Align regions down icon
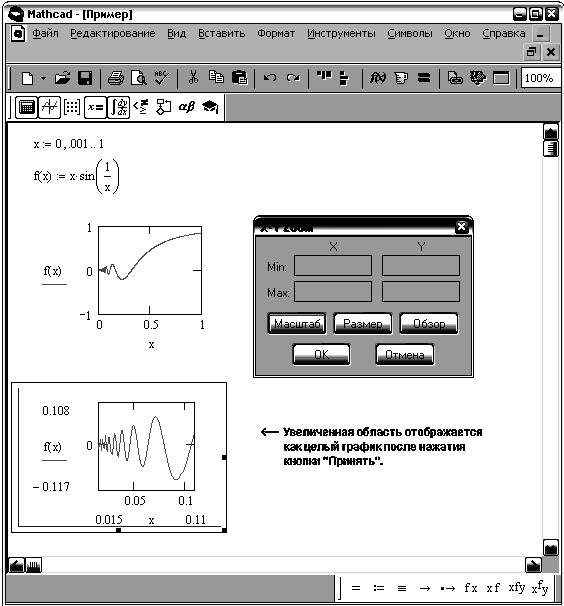The height and width of the screenshot is (606, 564). 344,78
